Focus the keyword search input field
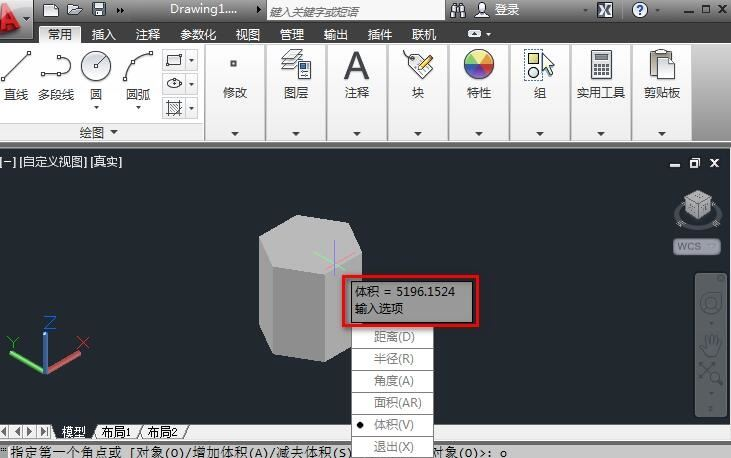This screenshot has height=458, width=731. (355, 11)
